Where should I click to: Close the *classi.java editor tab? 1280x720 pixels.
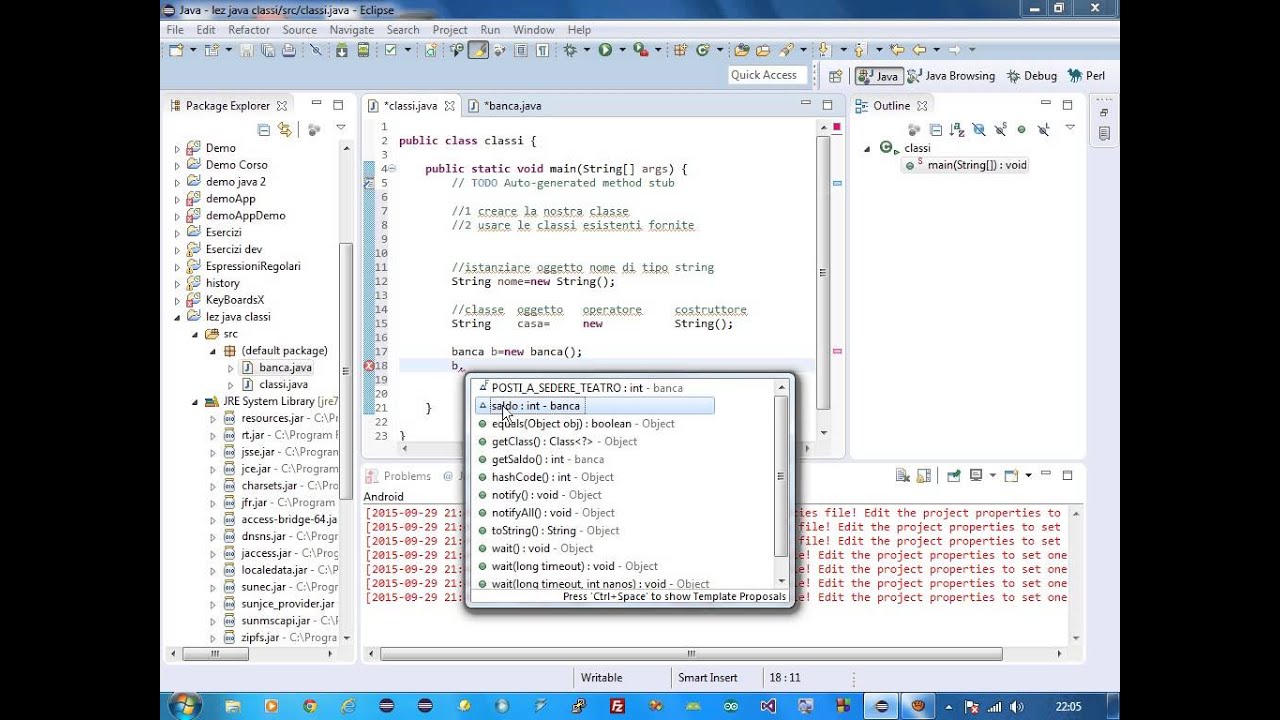[x=450, y=106]
